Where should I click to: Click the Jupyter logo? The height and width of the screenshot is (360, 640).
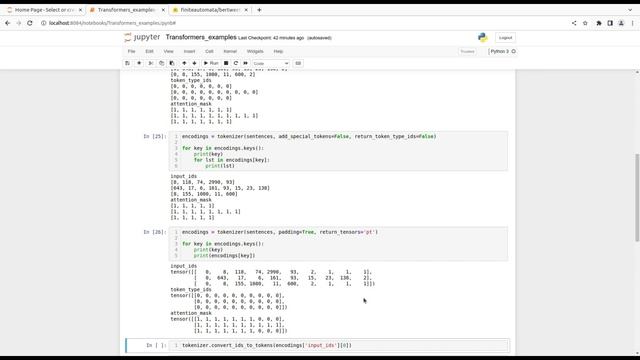point(142,37)
